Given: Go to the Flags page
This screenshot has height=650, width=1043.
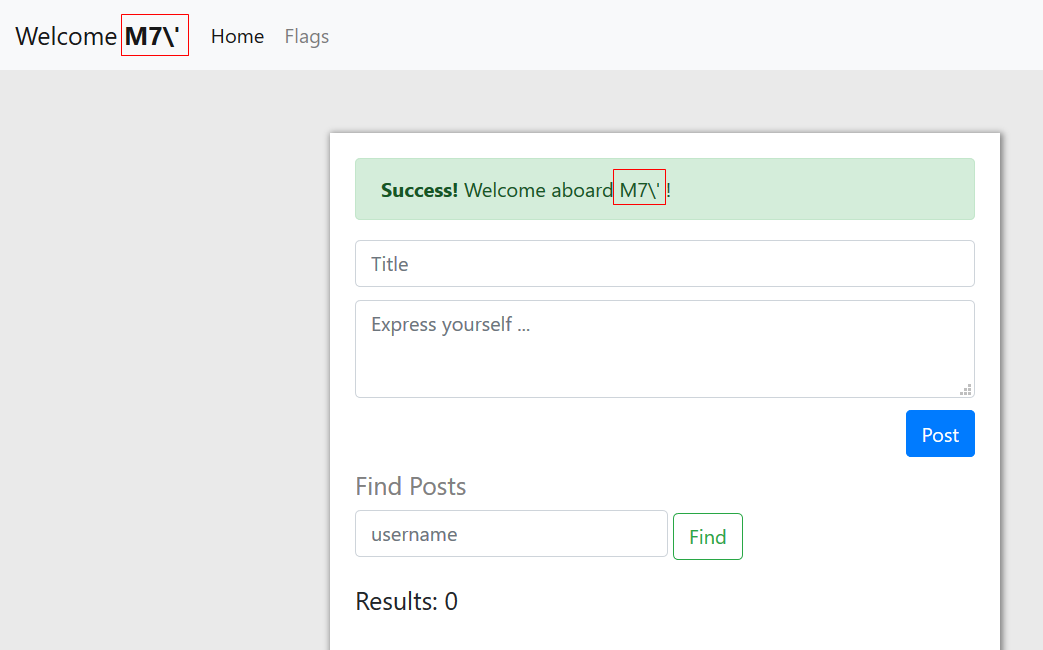Looking at the screenshot, I should 306,36.
